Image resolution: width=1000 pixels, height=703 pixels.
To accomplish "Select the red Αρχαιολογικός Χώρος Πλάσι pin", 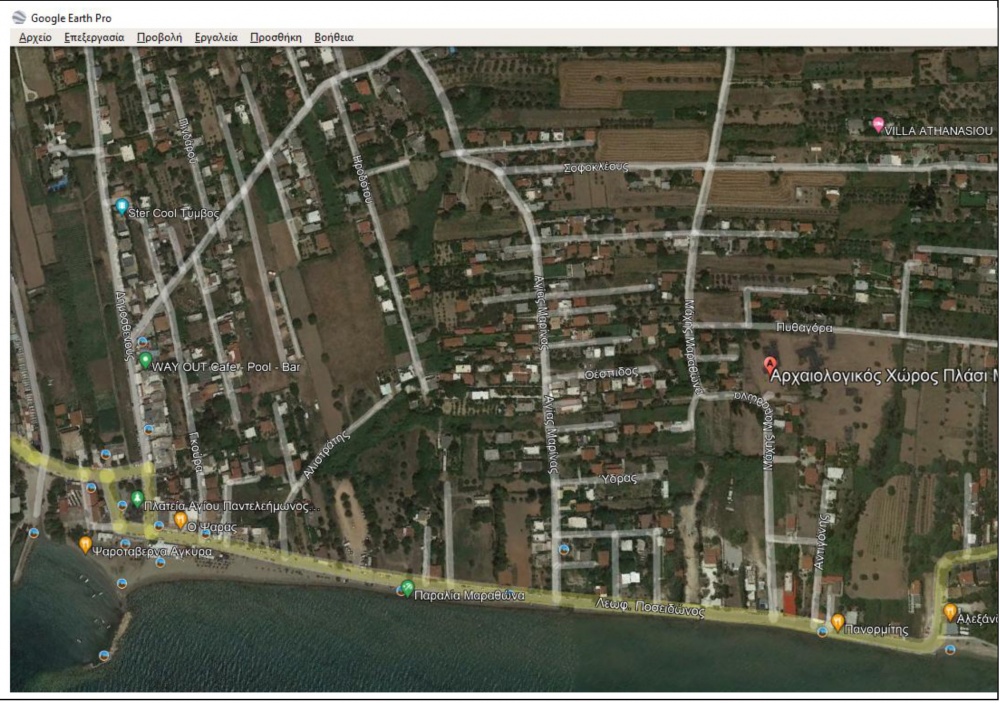I will (x=770, y=365).
